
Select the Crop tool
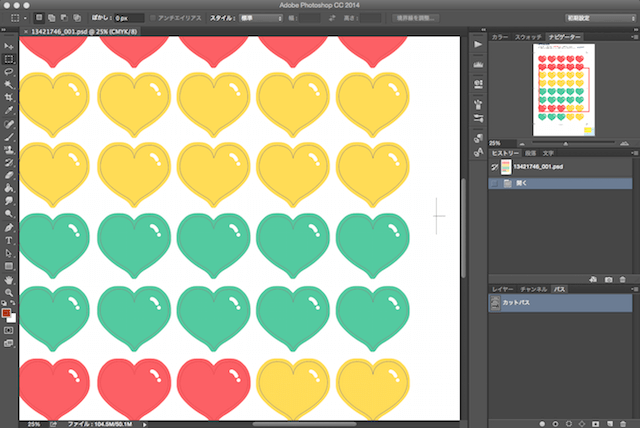click(9, 97)
